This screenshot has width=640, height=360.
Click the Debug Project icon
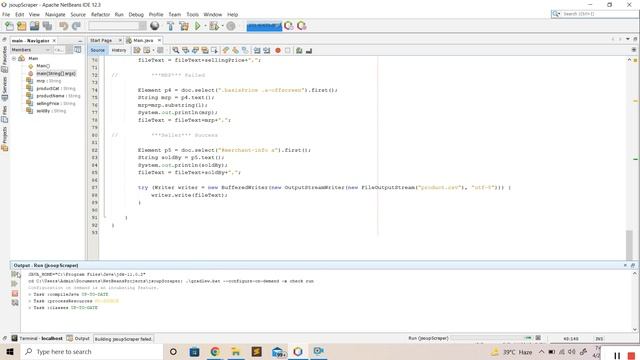click(x=213, y=26)
